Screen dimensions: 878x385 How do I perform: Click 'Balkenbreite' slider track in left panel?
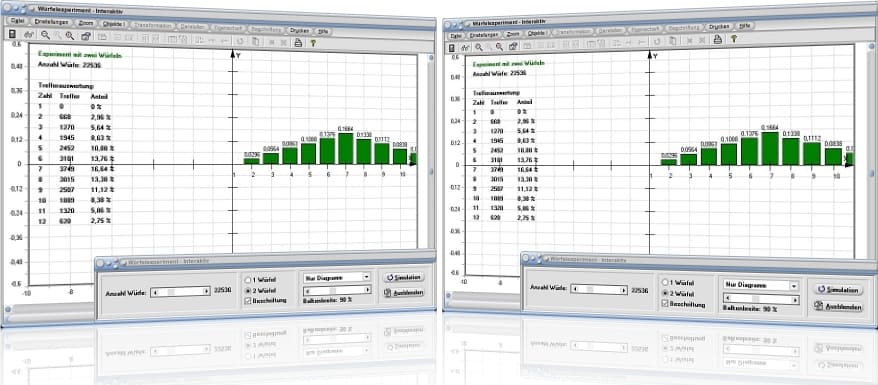pos(337,290)
